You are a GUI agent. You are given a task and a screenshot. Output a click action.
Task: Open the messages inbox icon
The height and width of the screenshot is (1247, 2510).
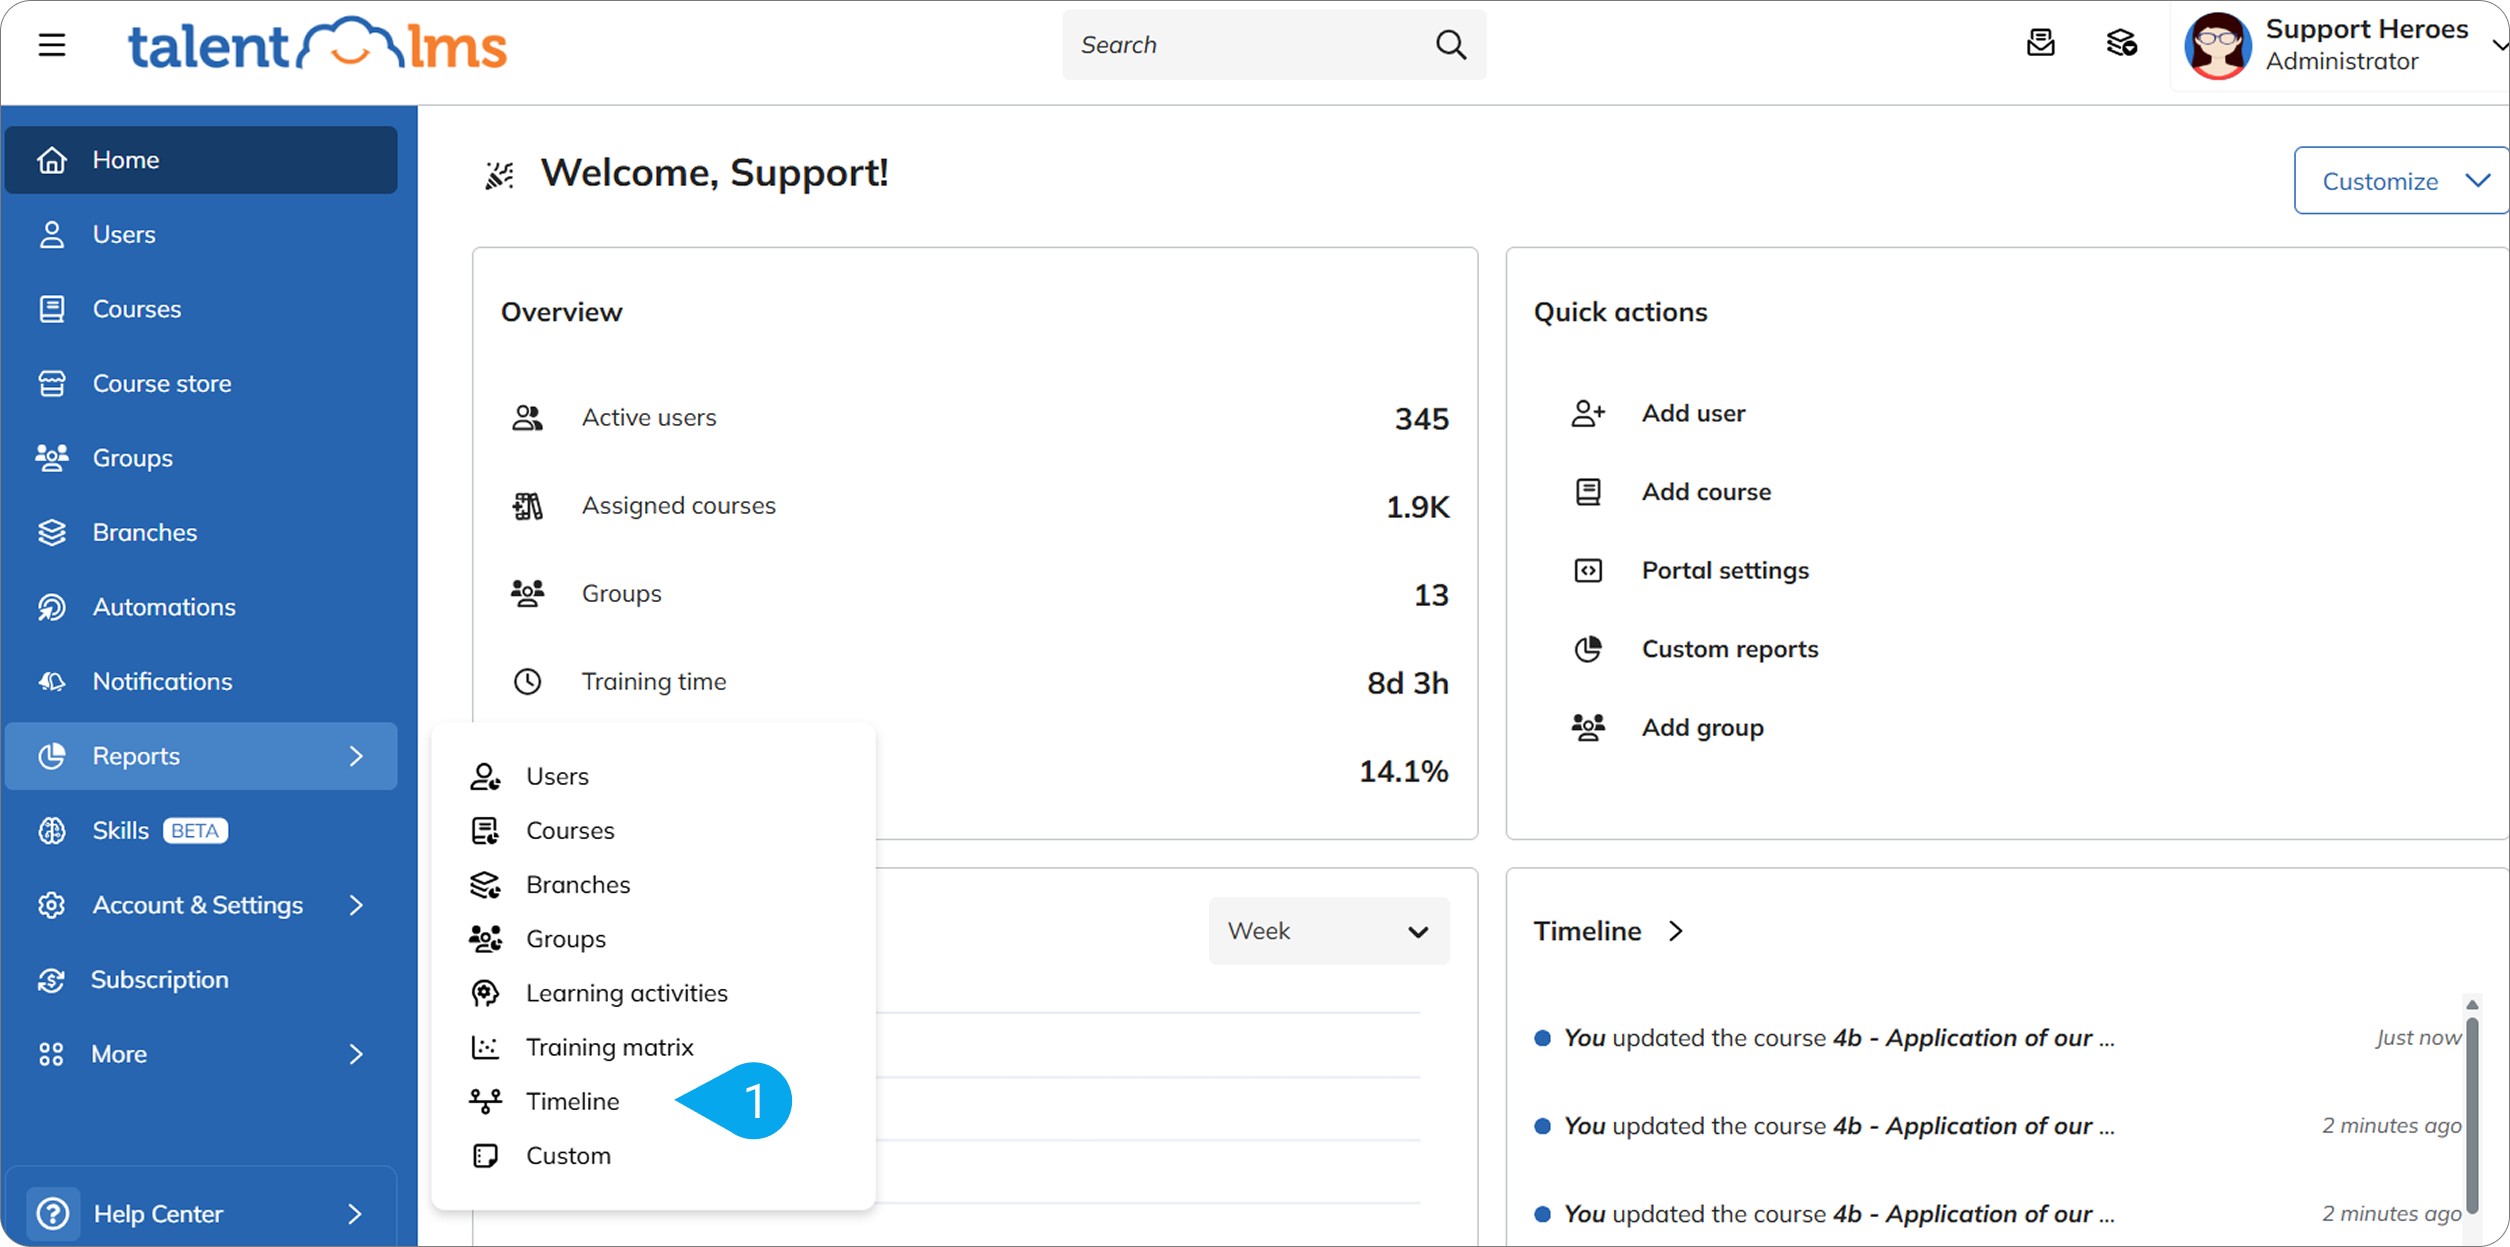2040,43
